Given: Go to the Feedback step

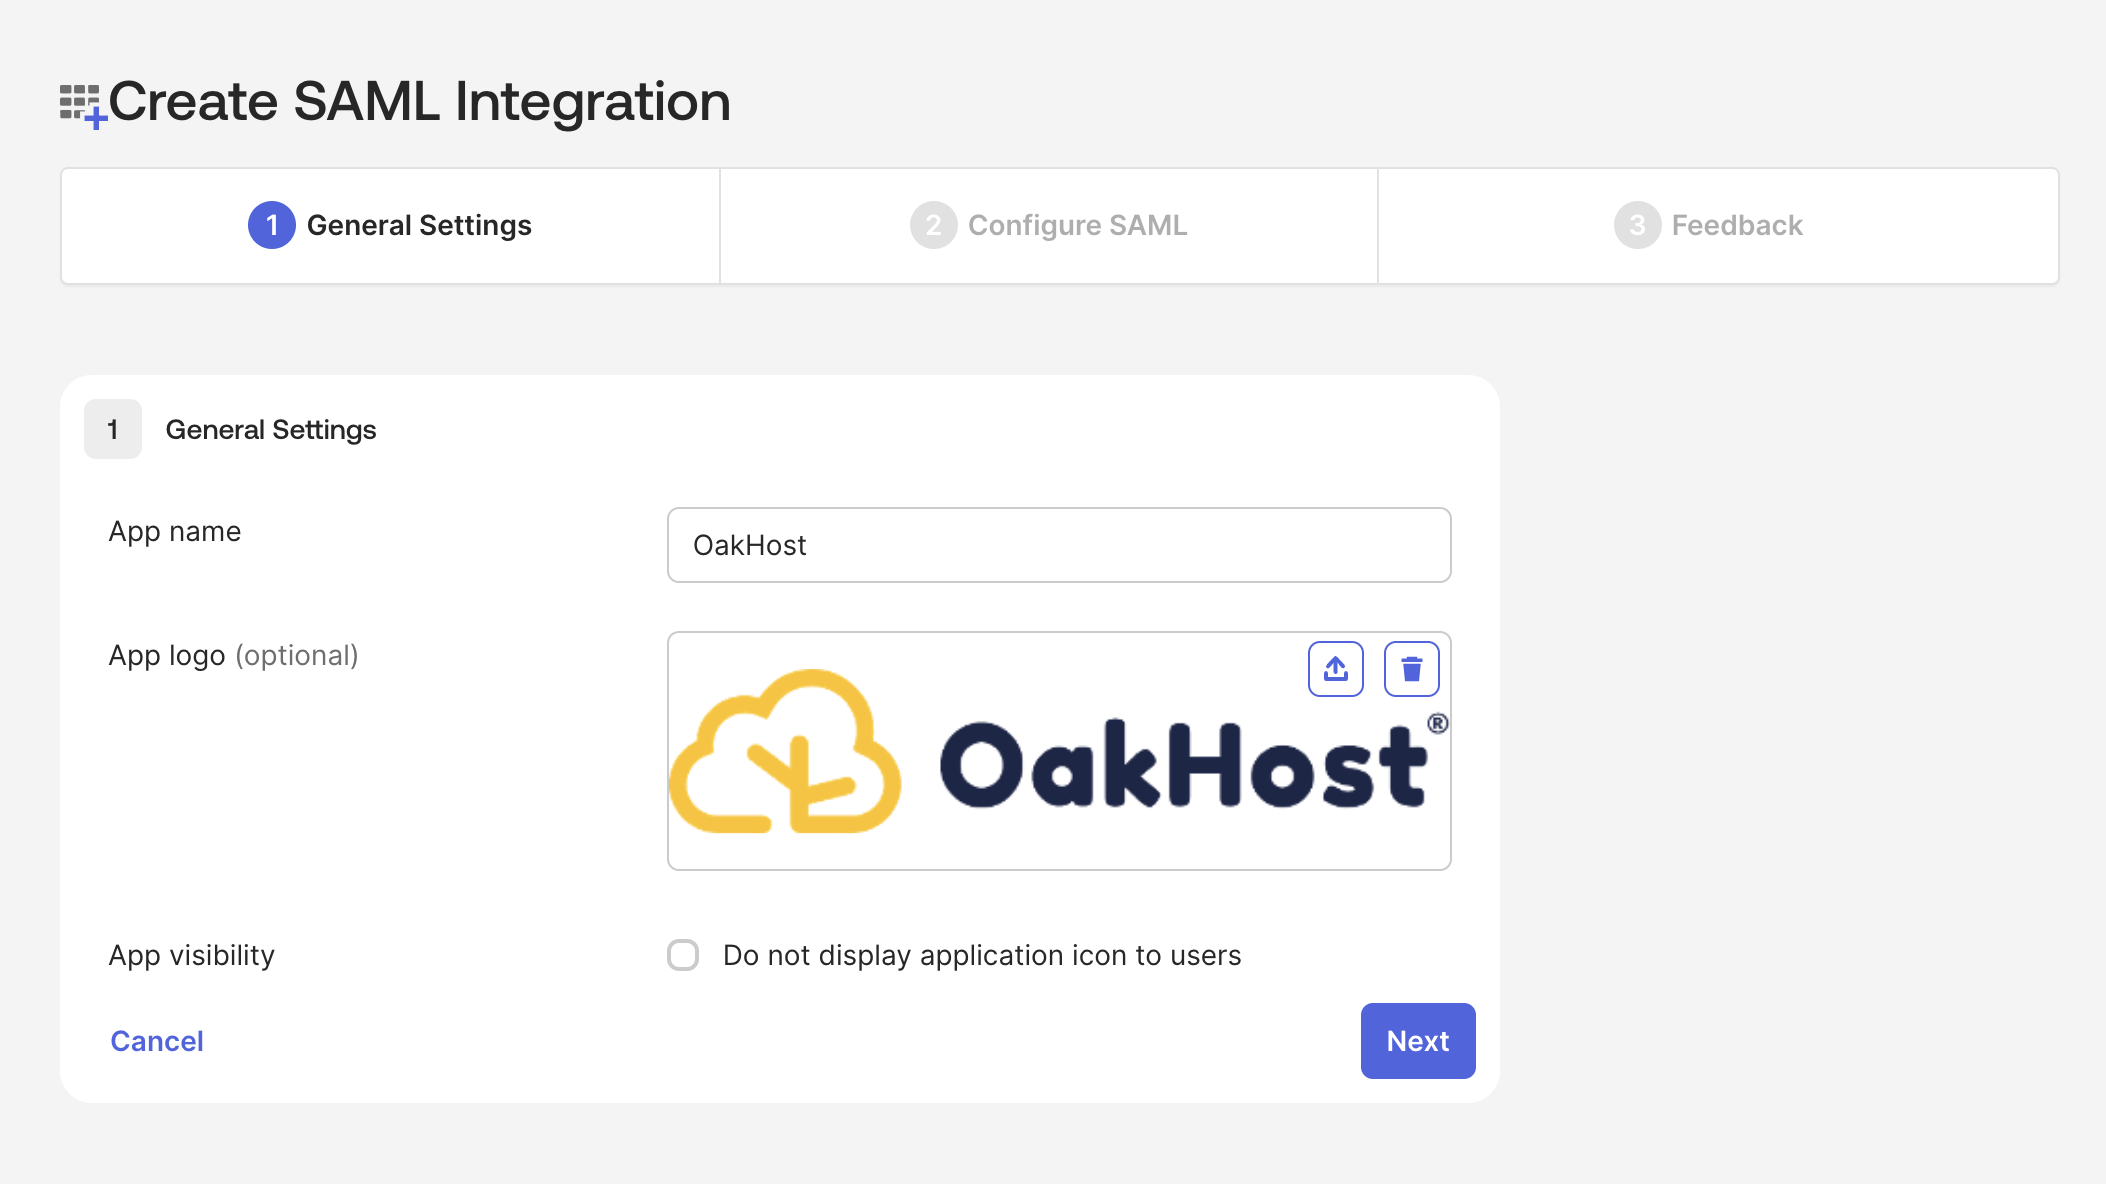Looking at the screenshot, I should point(1736,226).
